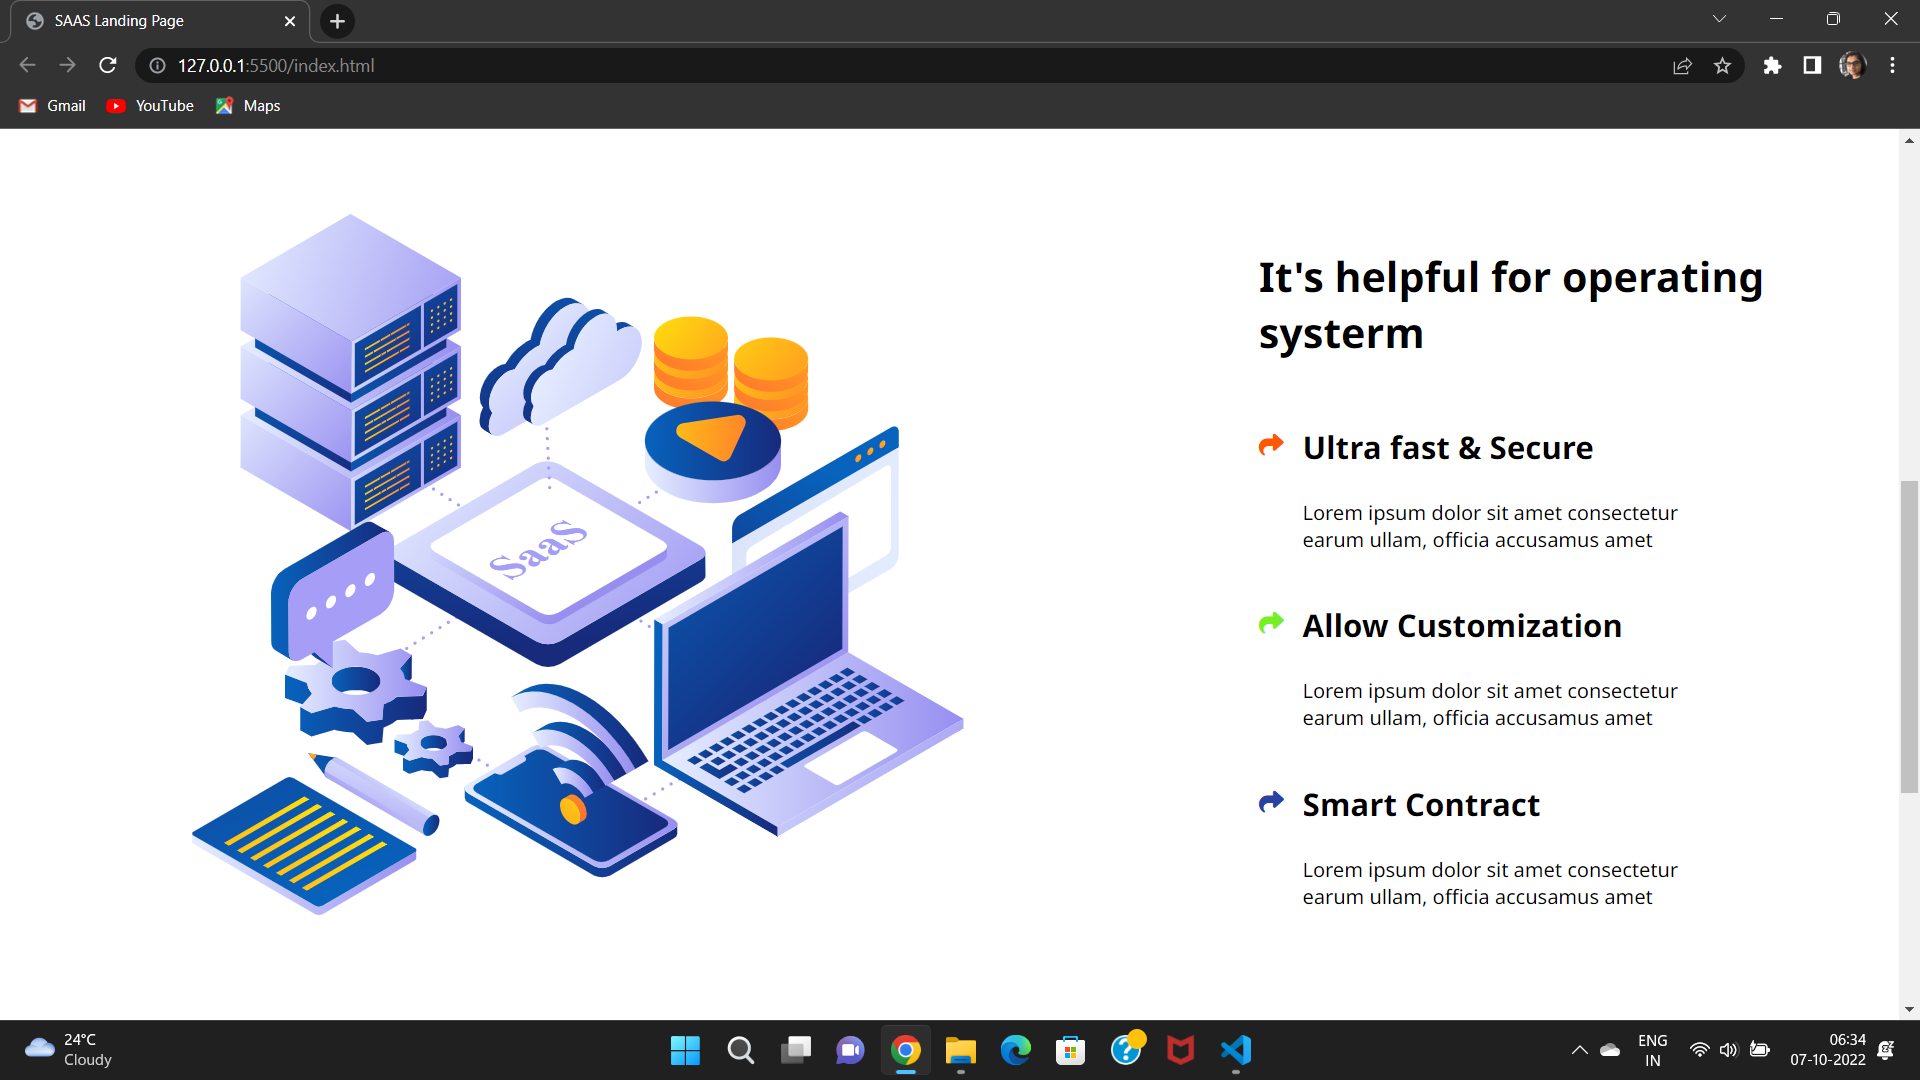Click inside the address bar
The height and width of the screenshot is (1080, 1920).
pos(500,65)
